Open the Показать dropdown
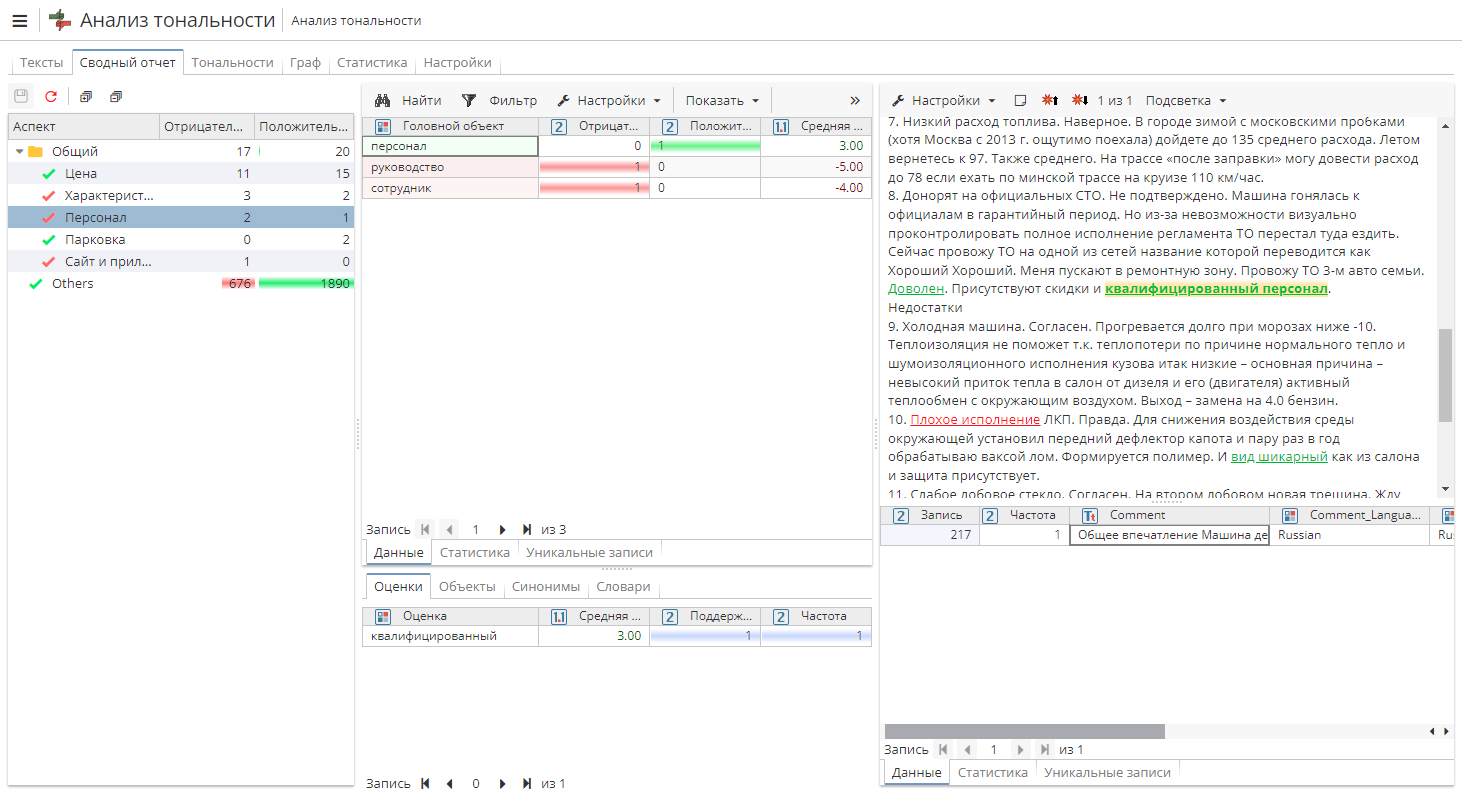This screenshot has height=793, width=1462. [x=722, y=100]
